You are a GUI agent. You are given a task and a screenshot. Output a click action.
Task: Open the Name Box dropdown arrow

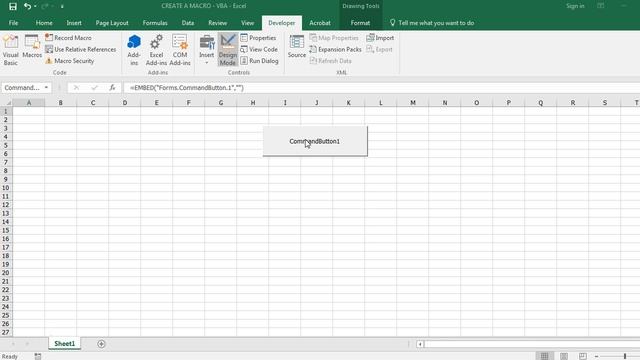pyautogui.click(x=46, y=88)
